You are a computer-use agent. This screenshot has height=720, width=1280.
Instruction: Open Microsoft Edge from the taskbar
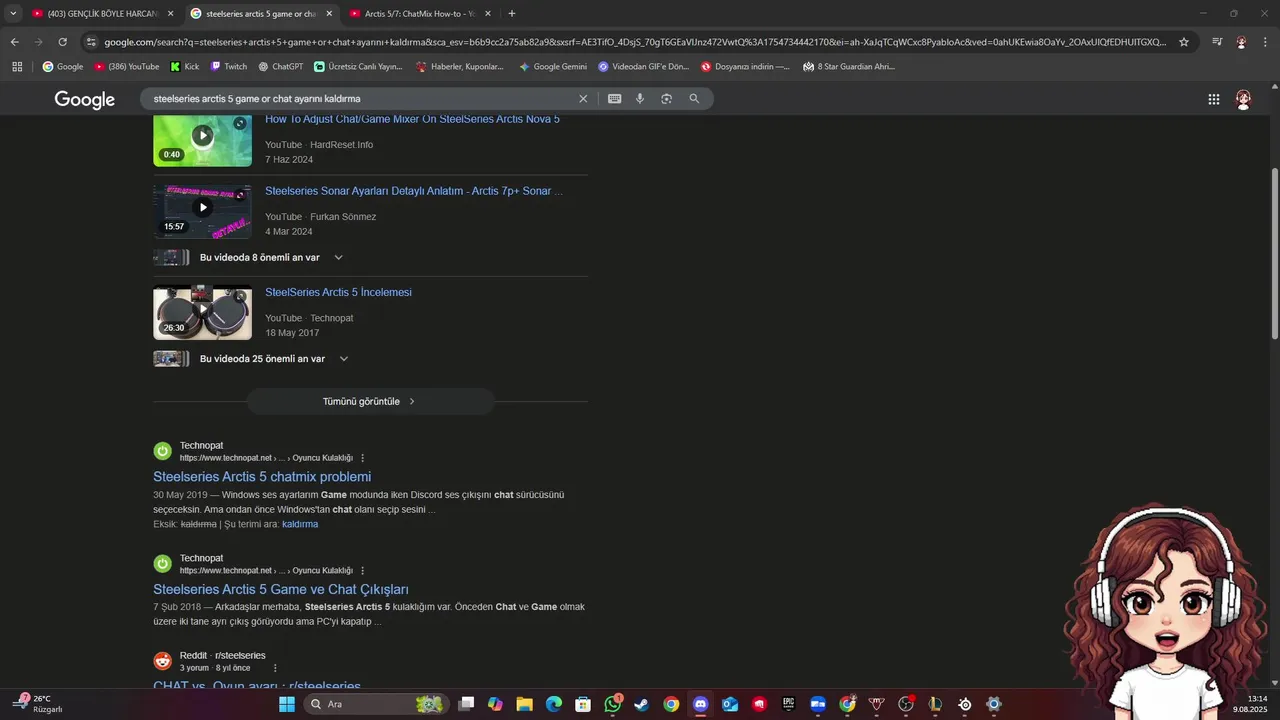pyautogui.click(x=554, y=704)
